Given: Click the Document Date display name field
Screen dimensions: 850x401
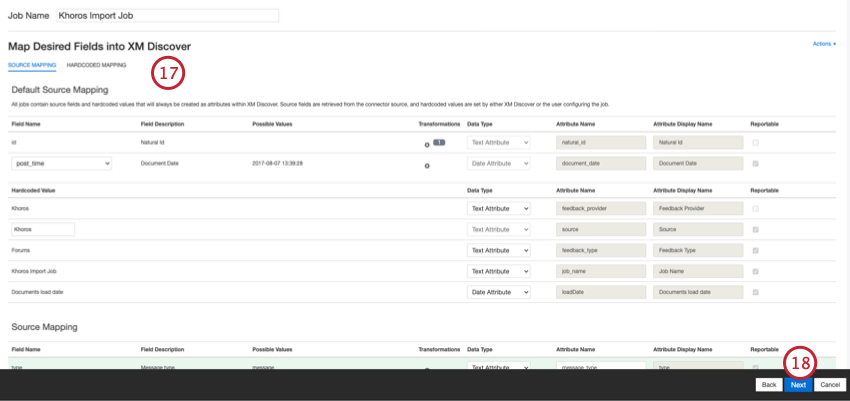Looking at the screenshot, I should pyautogui.click(x=698, y=163).
